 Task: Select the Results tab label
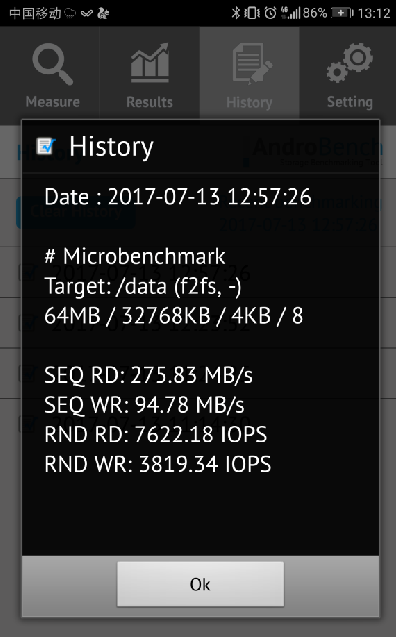coord(149,102)
